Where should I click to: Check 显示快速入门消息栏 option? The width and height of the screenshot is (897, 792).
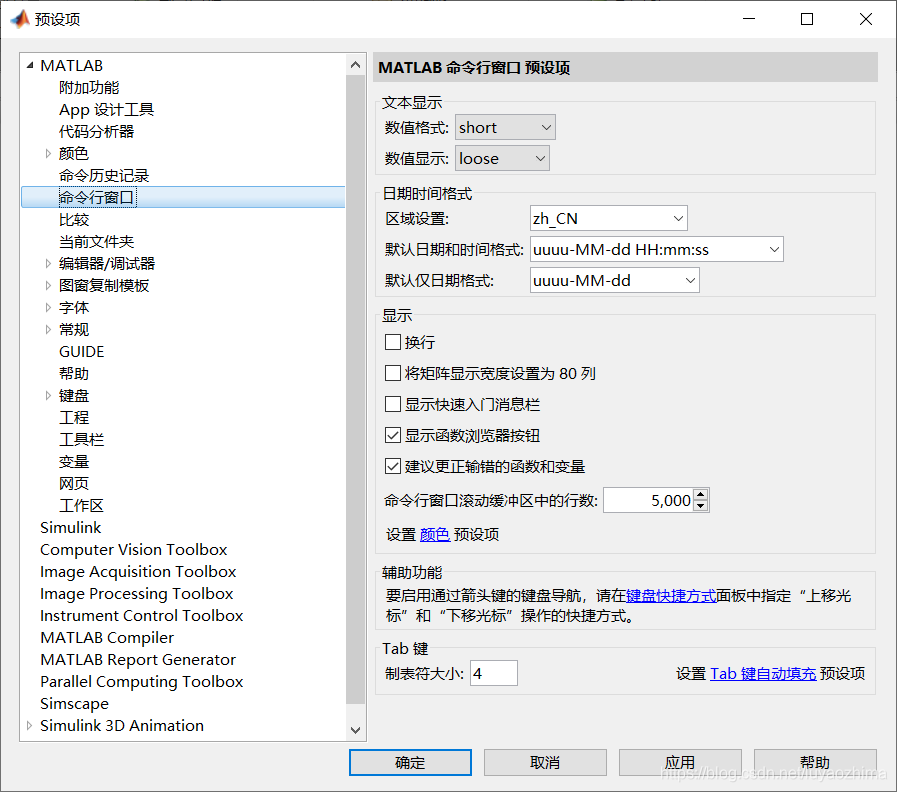[392, 404]
